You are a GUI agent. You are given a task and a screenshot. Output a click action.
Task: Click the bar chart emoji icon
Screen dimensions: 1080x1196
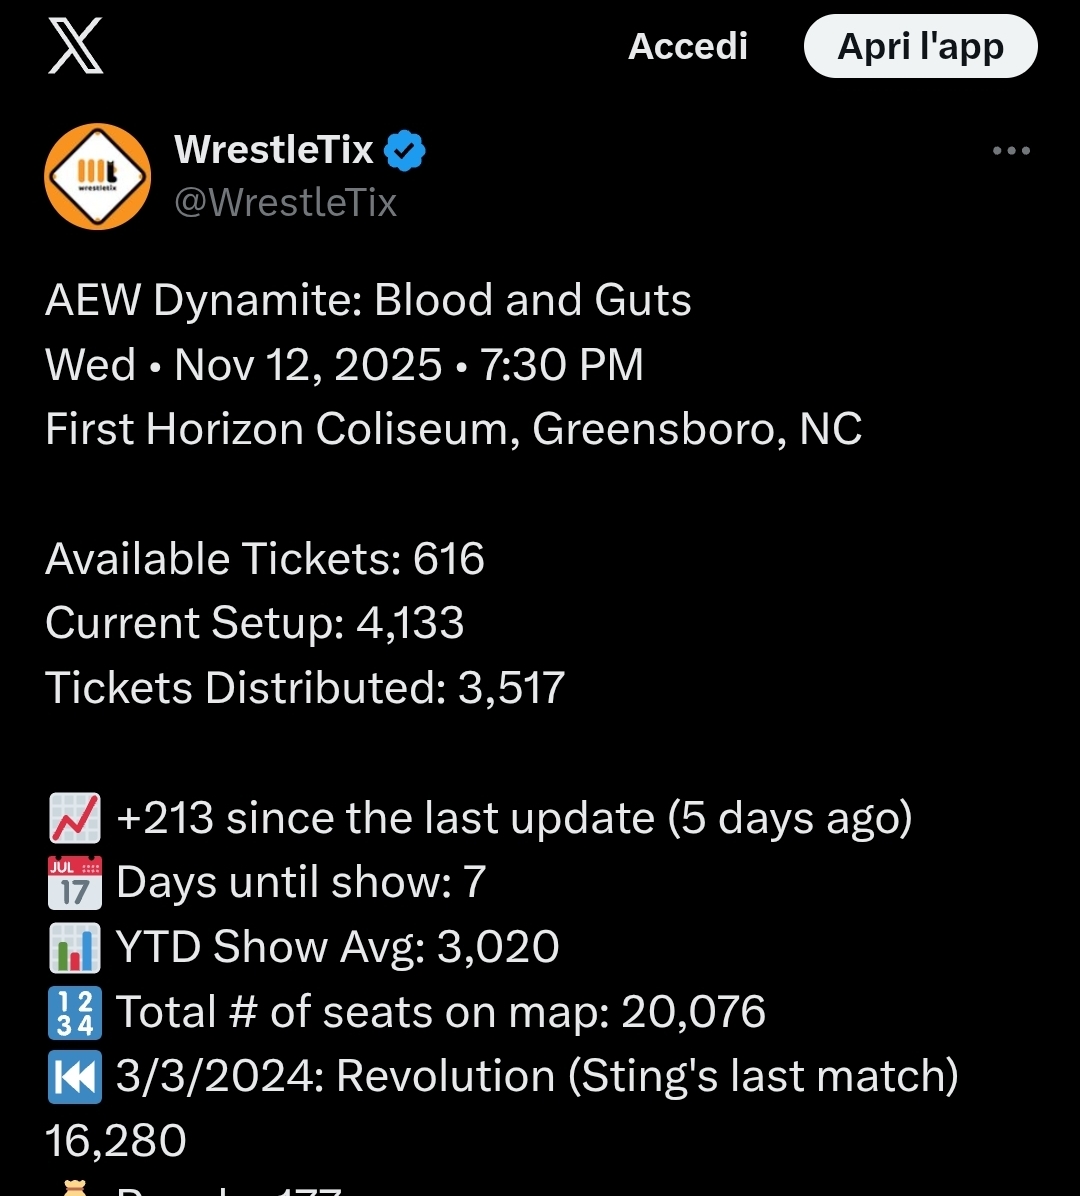point(75,947)
